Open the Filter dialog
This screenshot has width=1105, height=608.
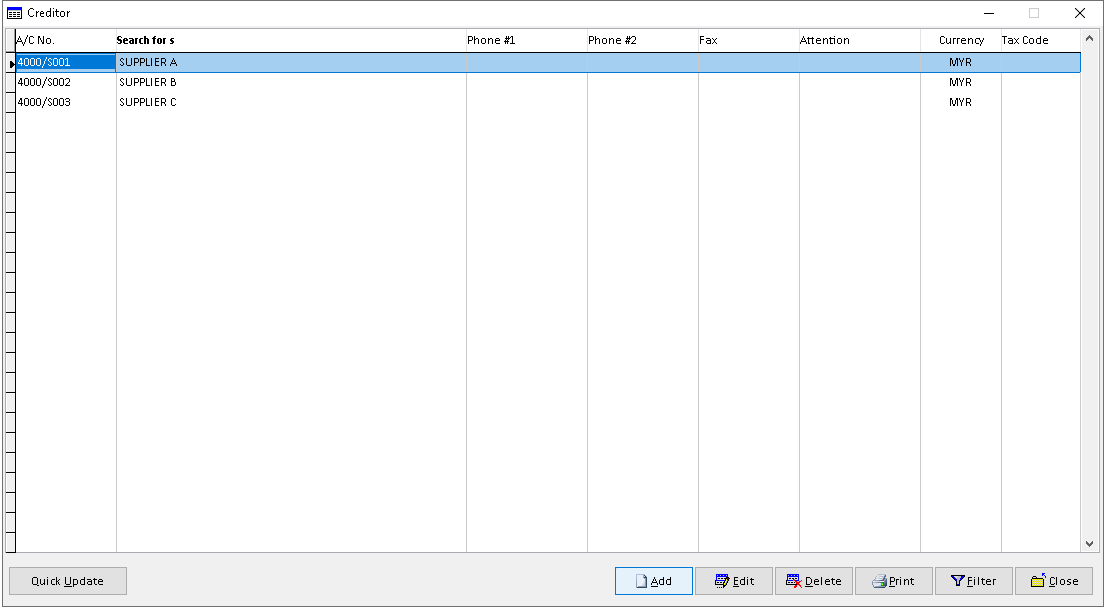pyautogui.click(x=974, y=581)
